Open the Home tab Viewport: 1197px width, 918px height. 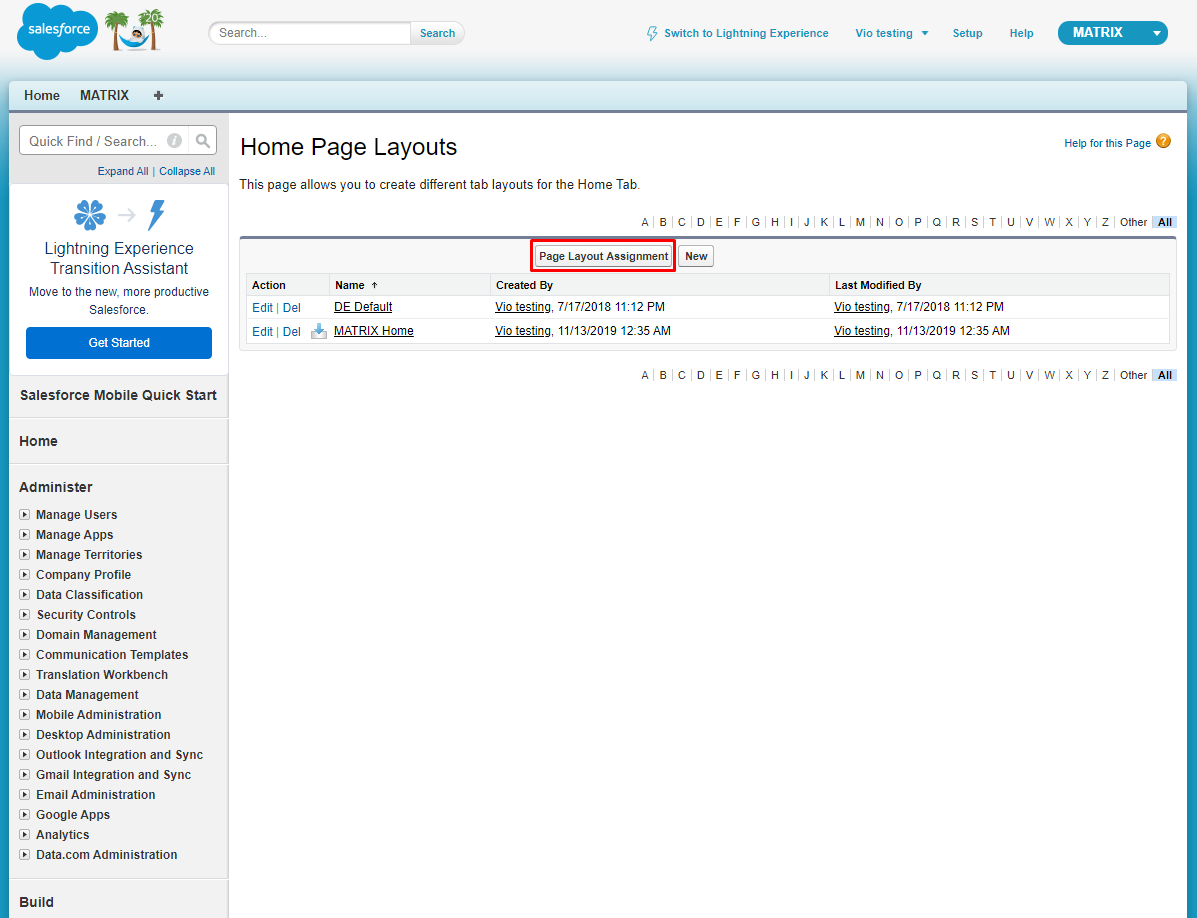coord(42,95)
